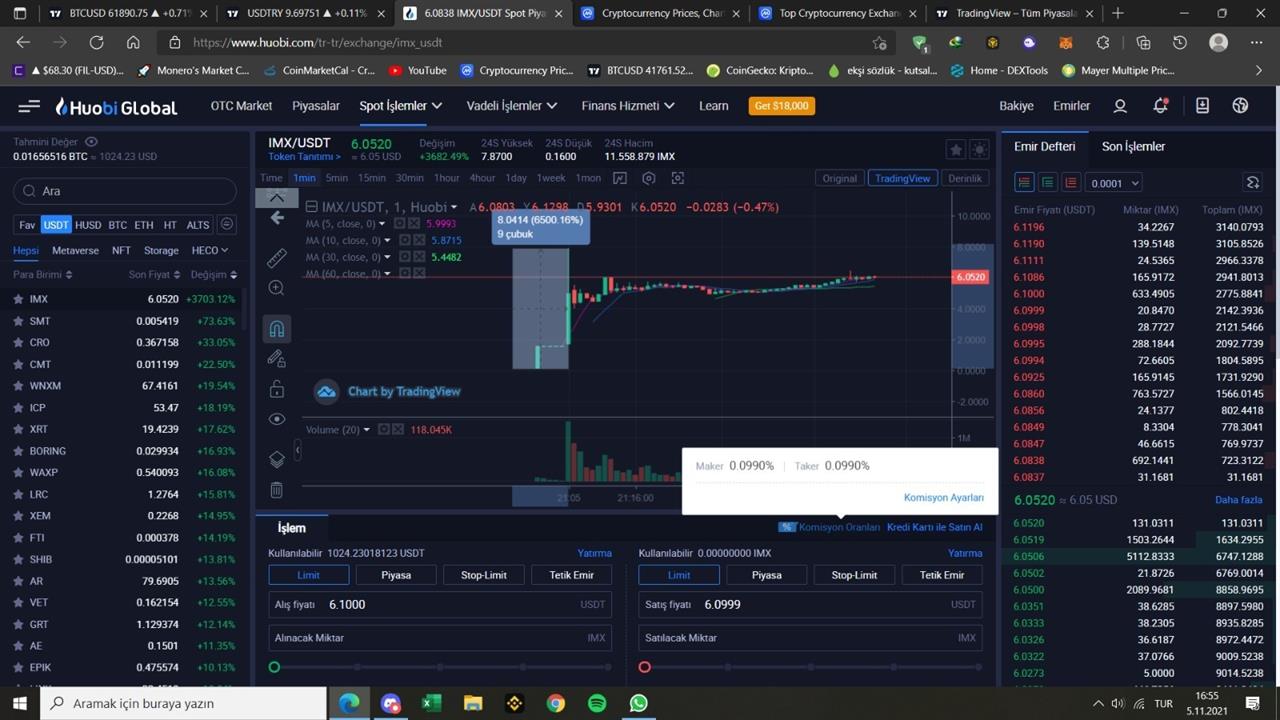Viewport: 1280px width, 720px height.
Task: Switch to Son İşlemler tab
Action: 1133,146
